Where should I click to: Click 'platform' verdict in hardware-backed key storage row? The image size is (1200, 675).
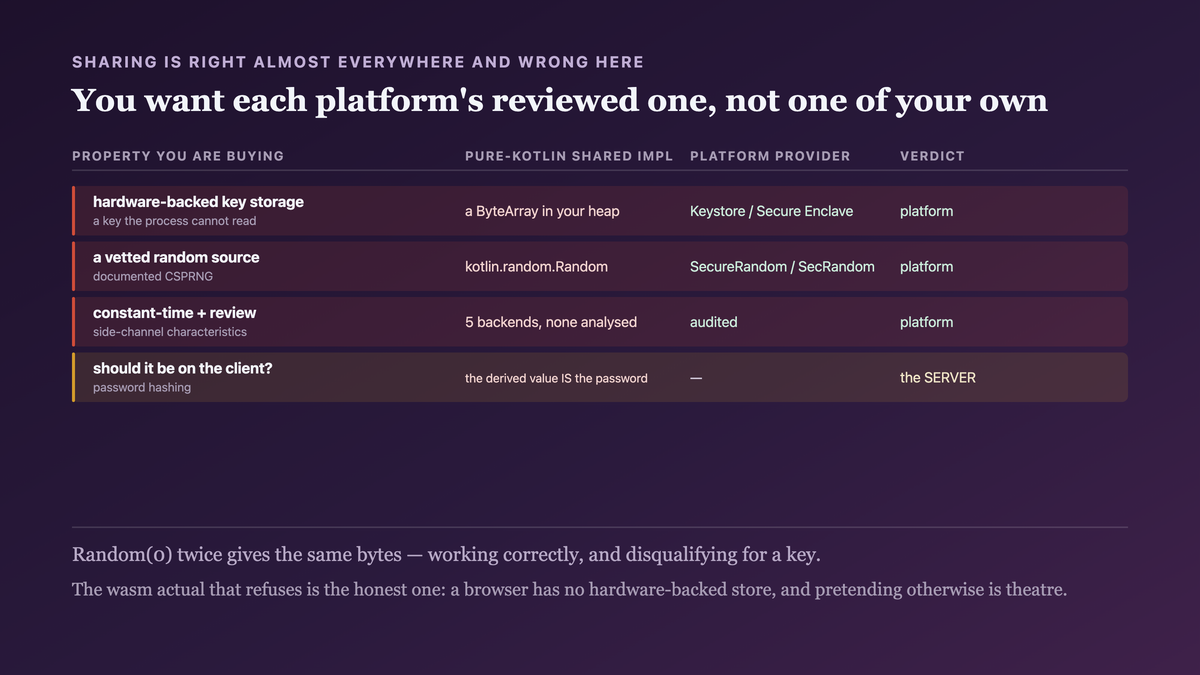(x=926, y=211)
